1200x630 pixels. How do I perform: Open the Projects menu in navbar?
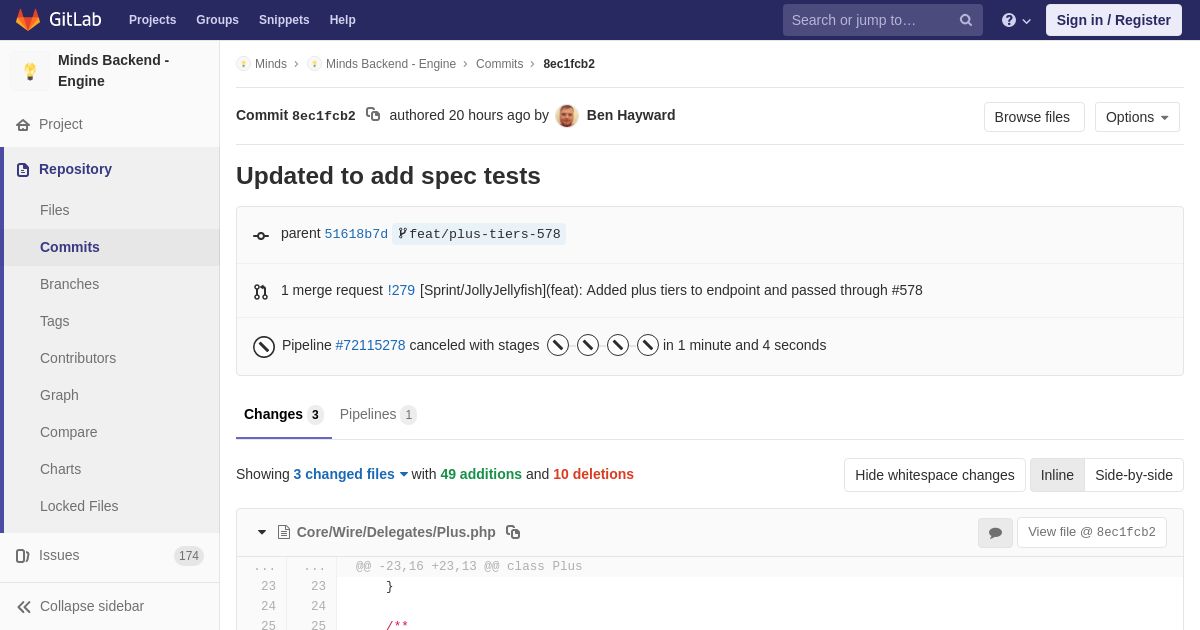click(x=152, y=20)
